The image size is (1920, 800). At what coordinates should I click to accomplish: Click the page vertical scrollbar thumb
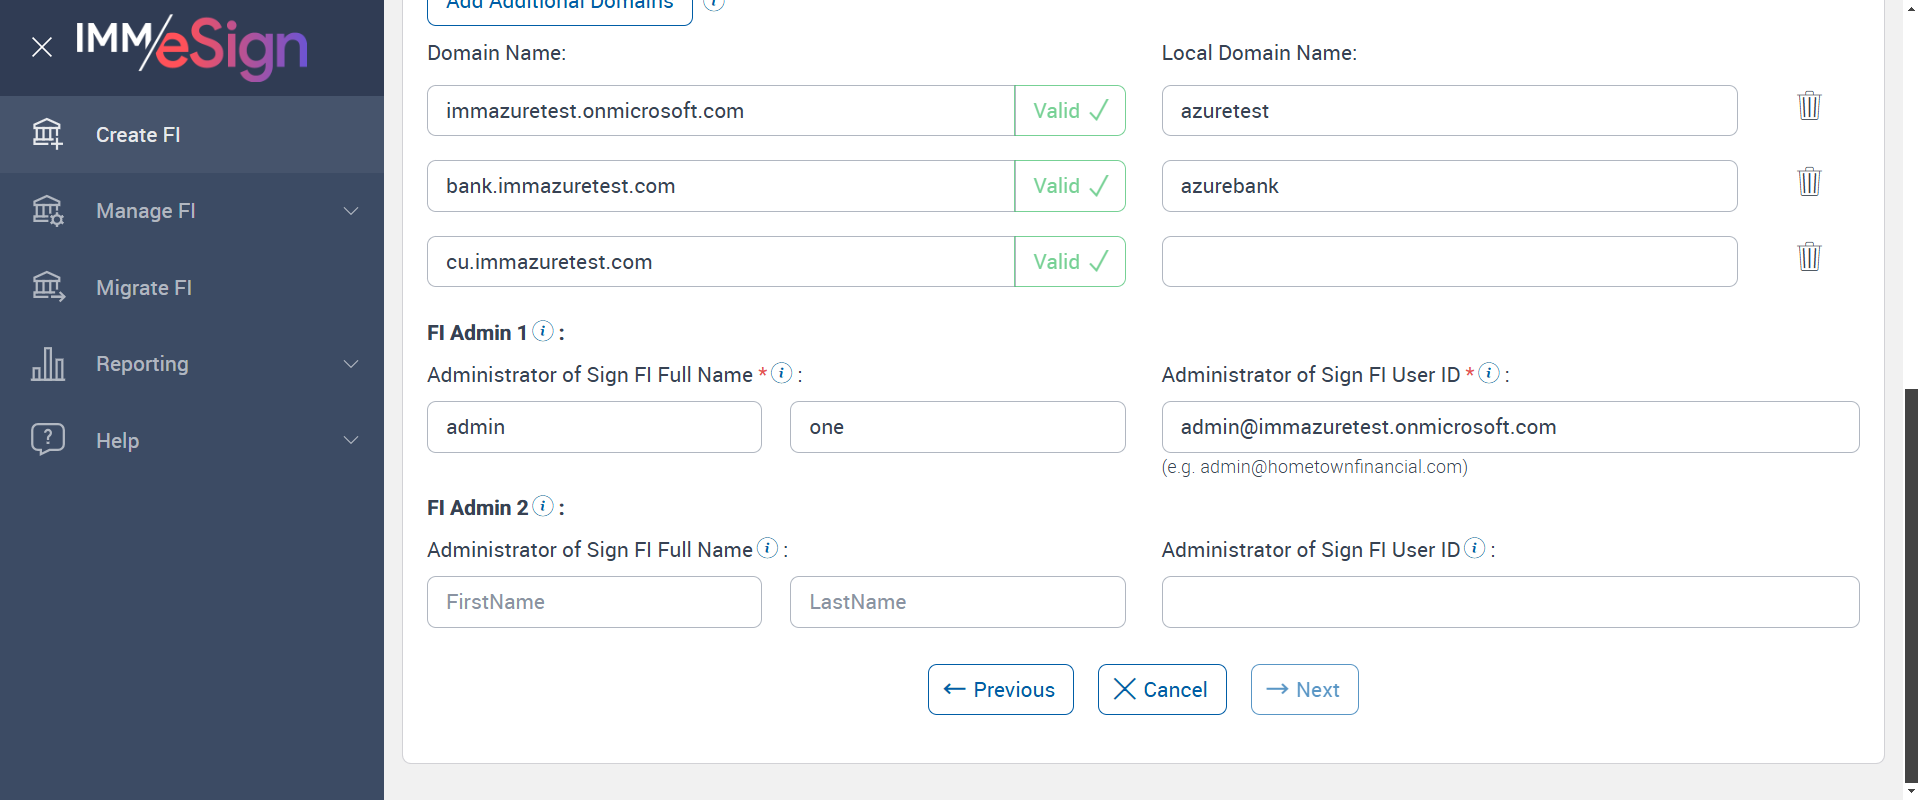pyautogui.click(x=1912, y=580)
